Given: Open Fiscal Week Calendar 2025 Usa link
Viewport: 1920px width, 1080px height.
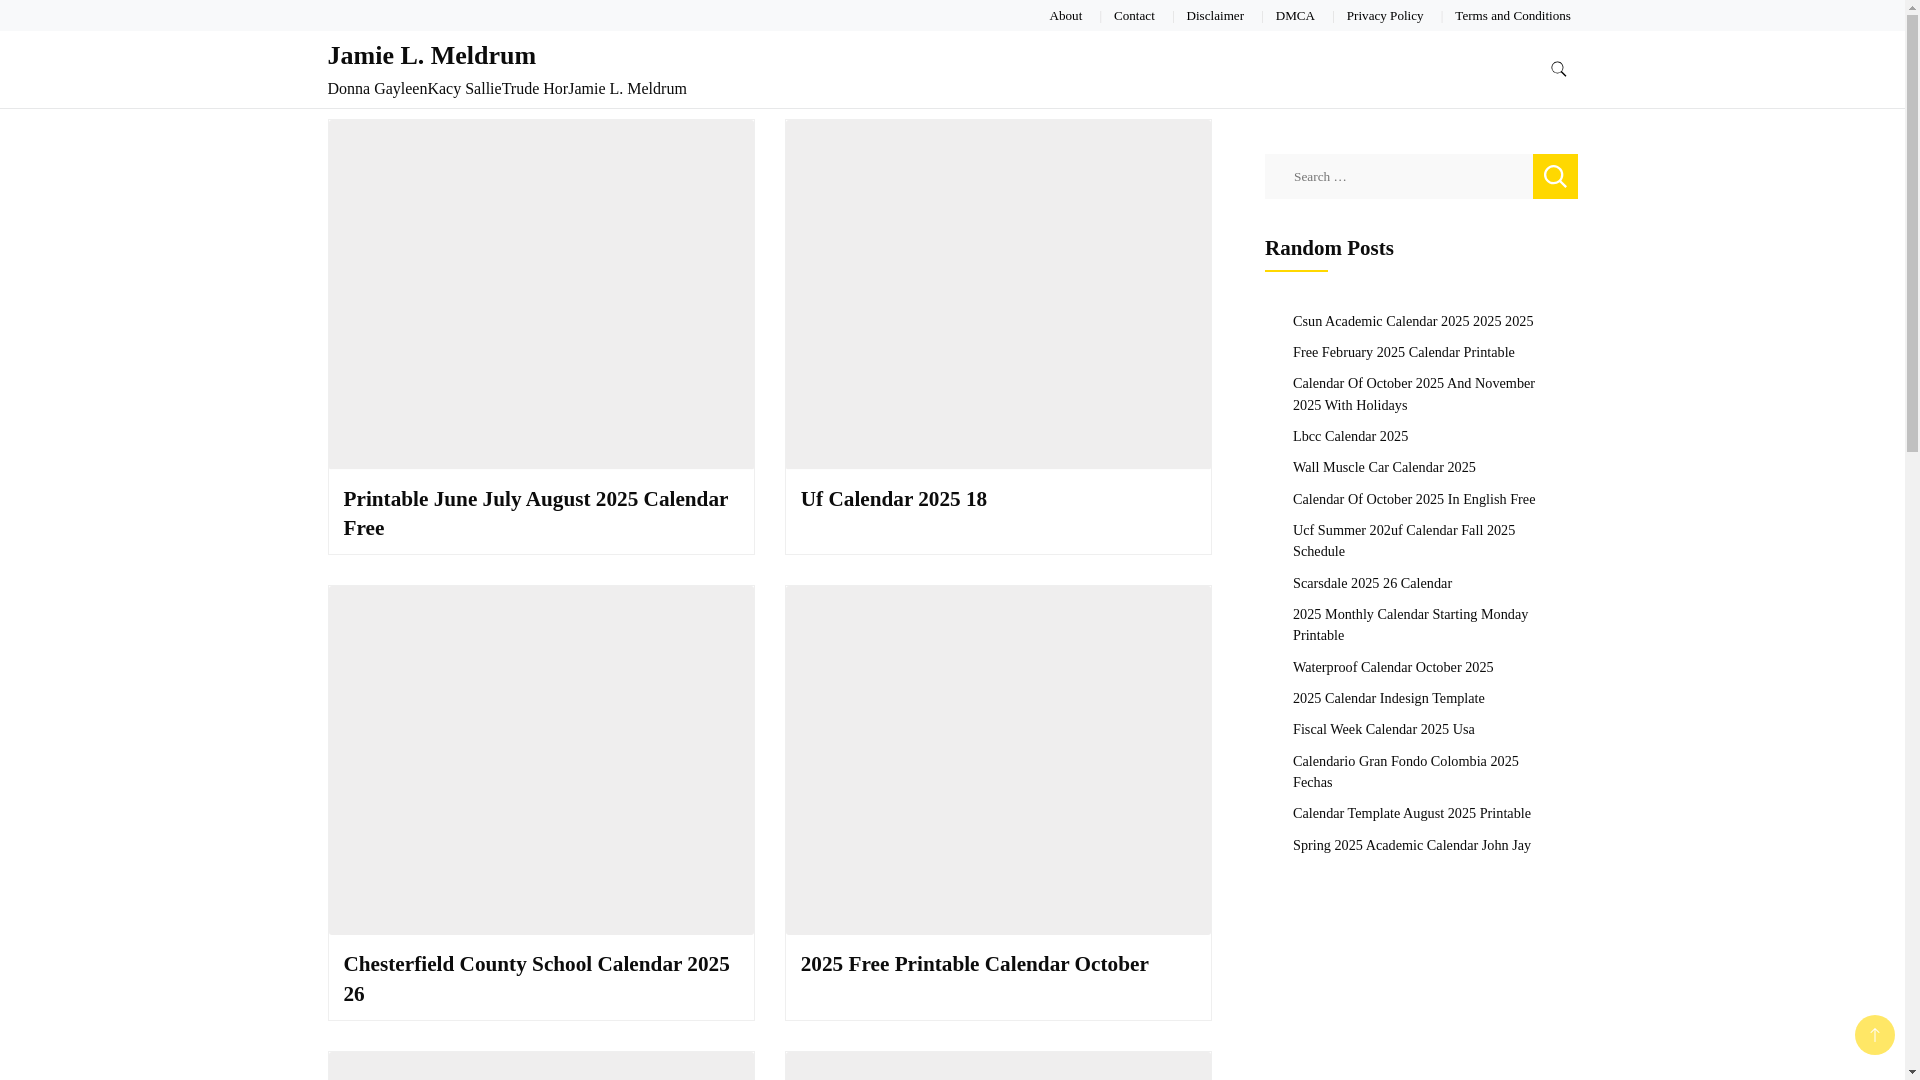Looking at the screenshot, I should (1383, 729).
